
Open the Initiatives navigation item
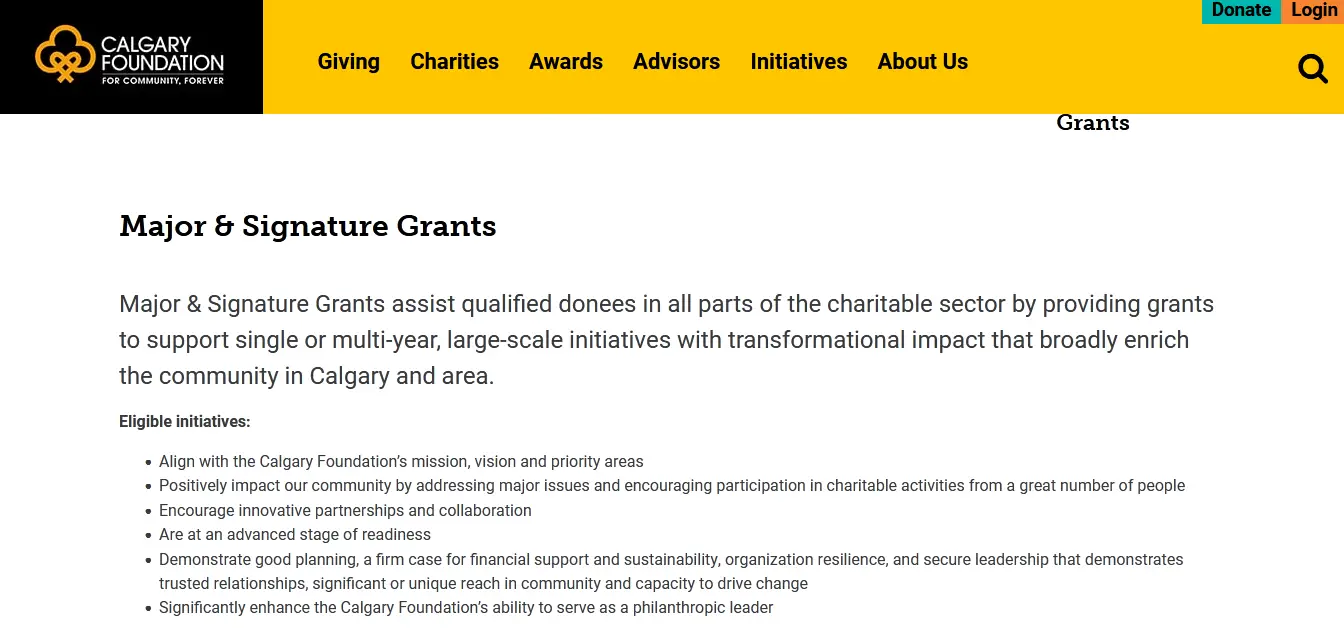[798, 62]
